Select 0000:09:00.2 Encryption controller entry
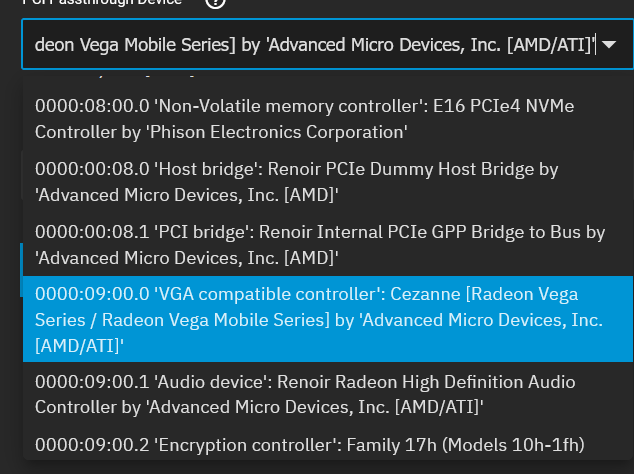 pos(328,445)
